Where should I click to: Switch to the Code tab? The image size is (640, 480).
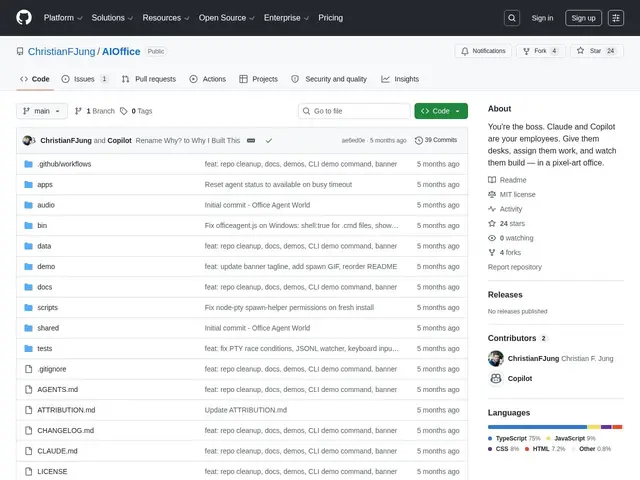35,79
